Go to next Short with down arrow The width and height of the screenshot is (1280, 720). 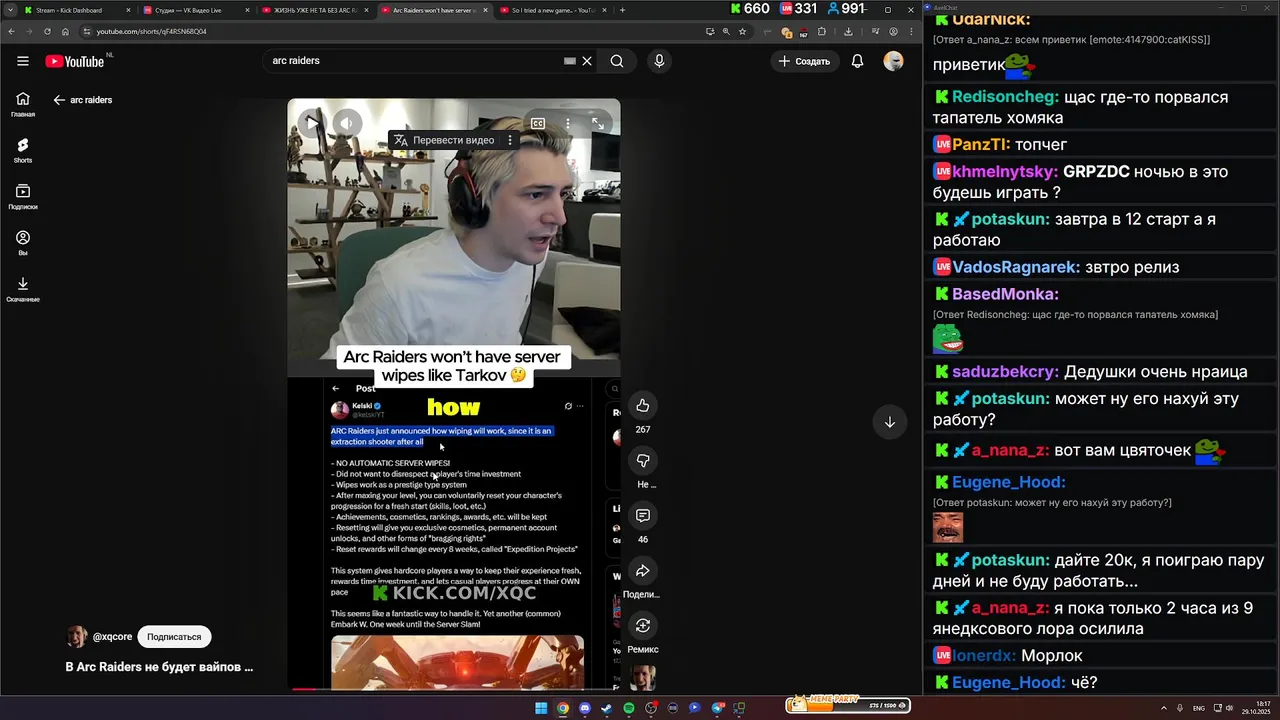pyautogui.click(x=889, y=421)
